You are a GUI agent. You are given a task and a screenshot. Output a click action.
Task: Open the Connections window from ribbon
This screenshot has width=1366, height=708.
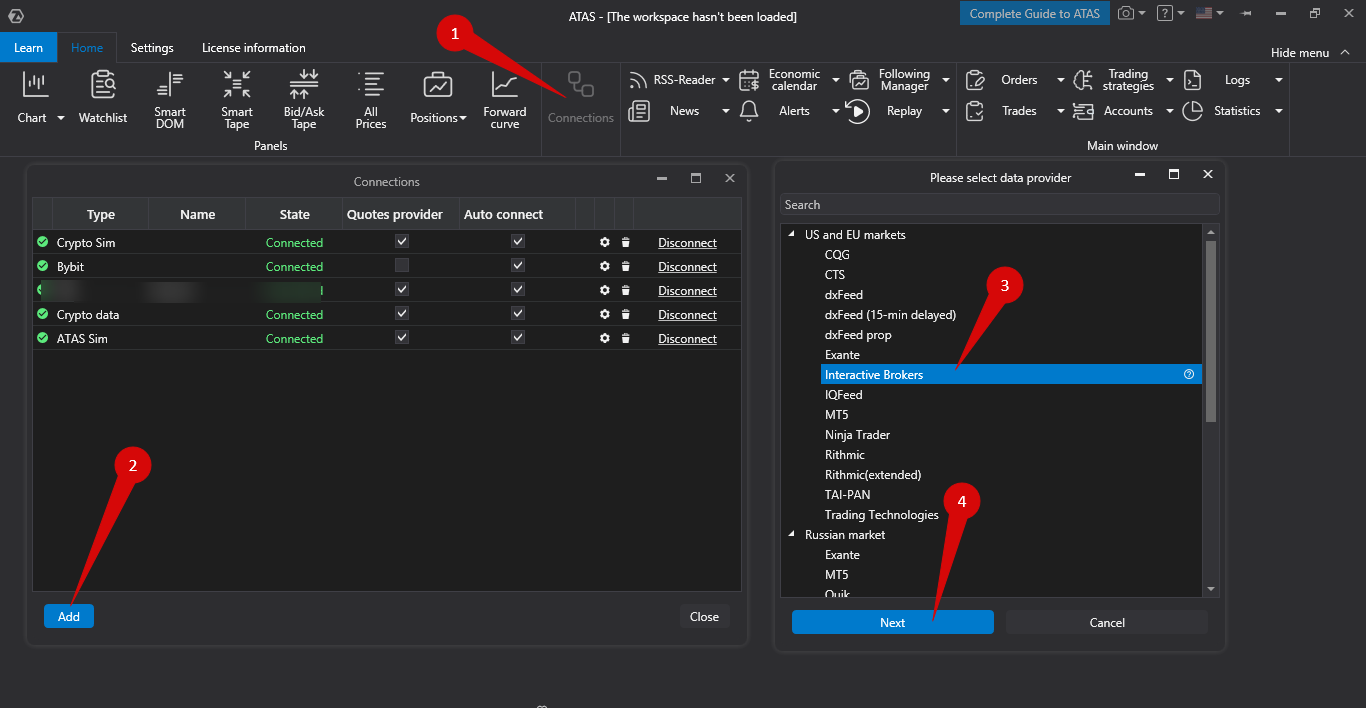pos(581,98)
